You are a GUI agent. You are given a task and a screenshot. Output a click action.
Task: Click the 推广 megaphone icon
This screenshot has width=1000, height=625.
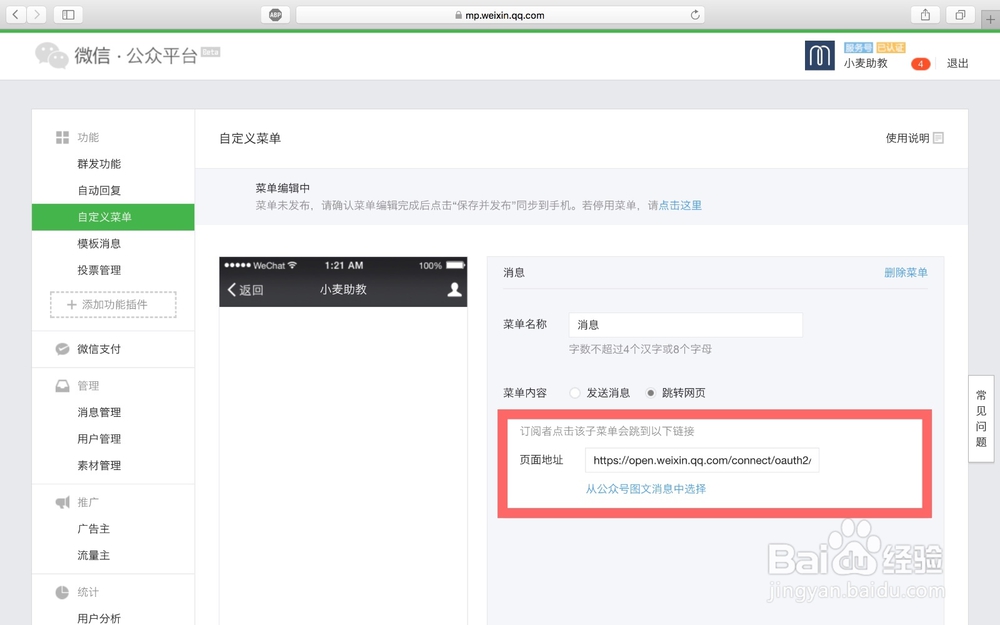coord(62,502)
